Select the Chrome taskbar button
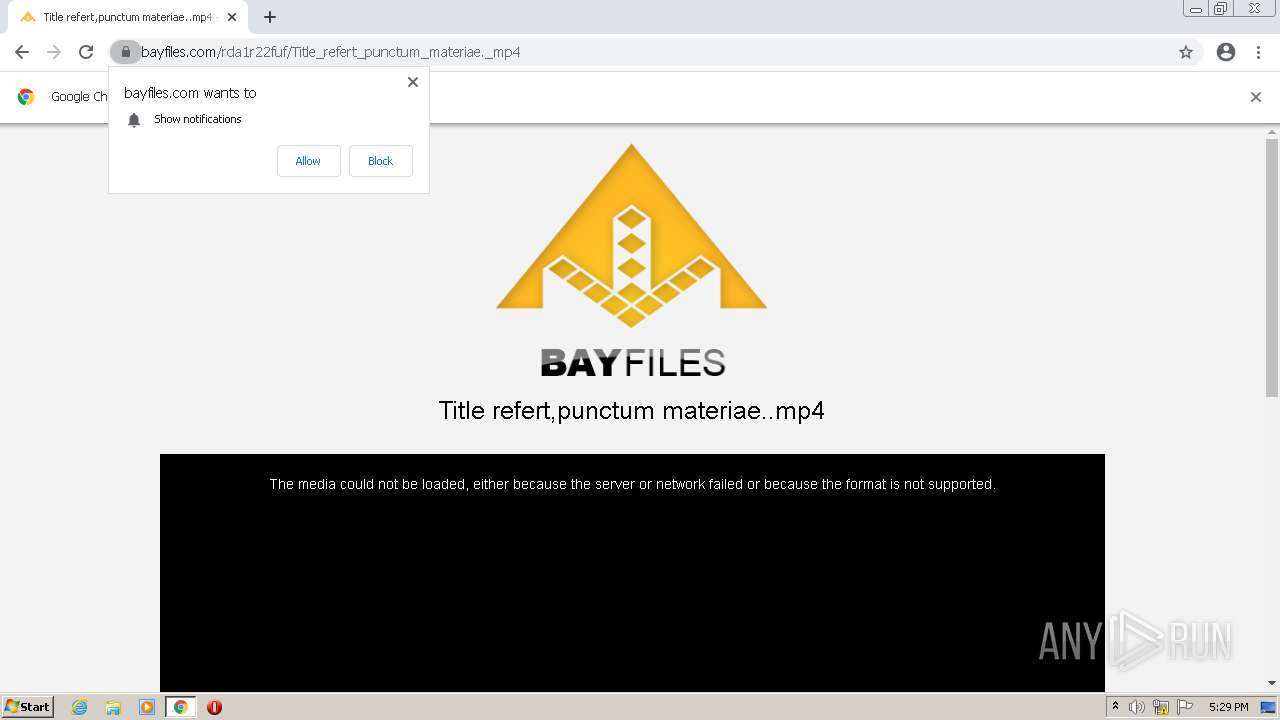Screen dimensions: 1280x720 [180, 707]
